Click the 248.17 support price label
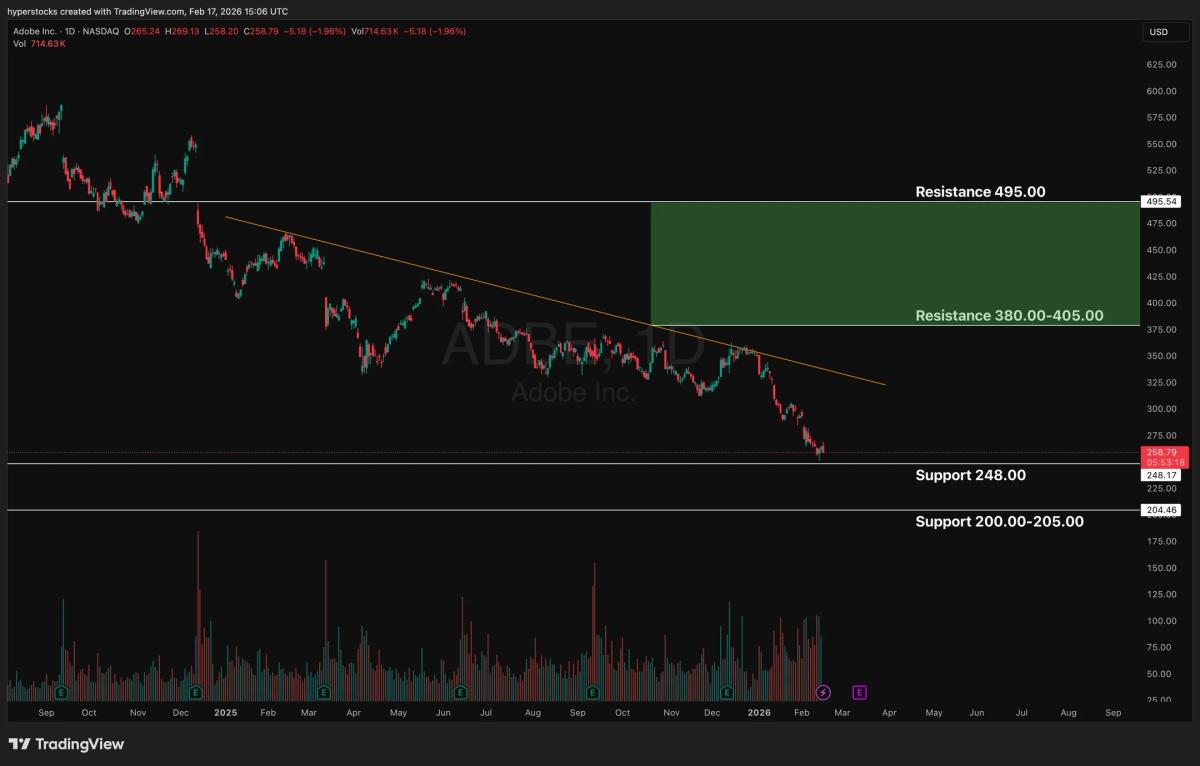This screenshot has height=766, width=1200. click(x=1162, y=476)
